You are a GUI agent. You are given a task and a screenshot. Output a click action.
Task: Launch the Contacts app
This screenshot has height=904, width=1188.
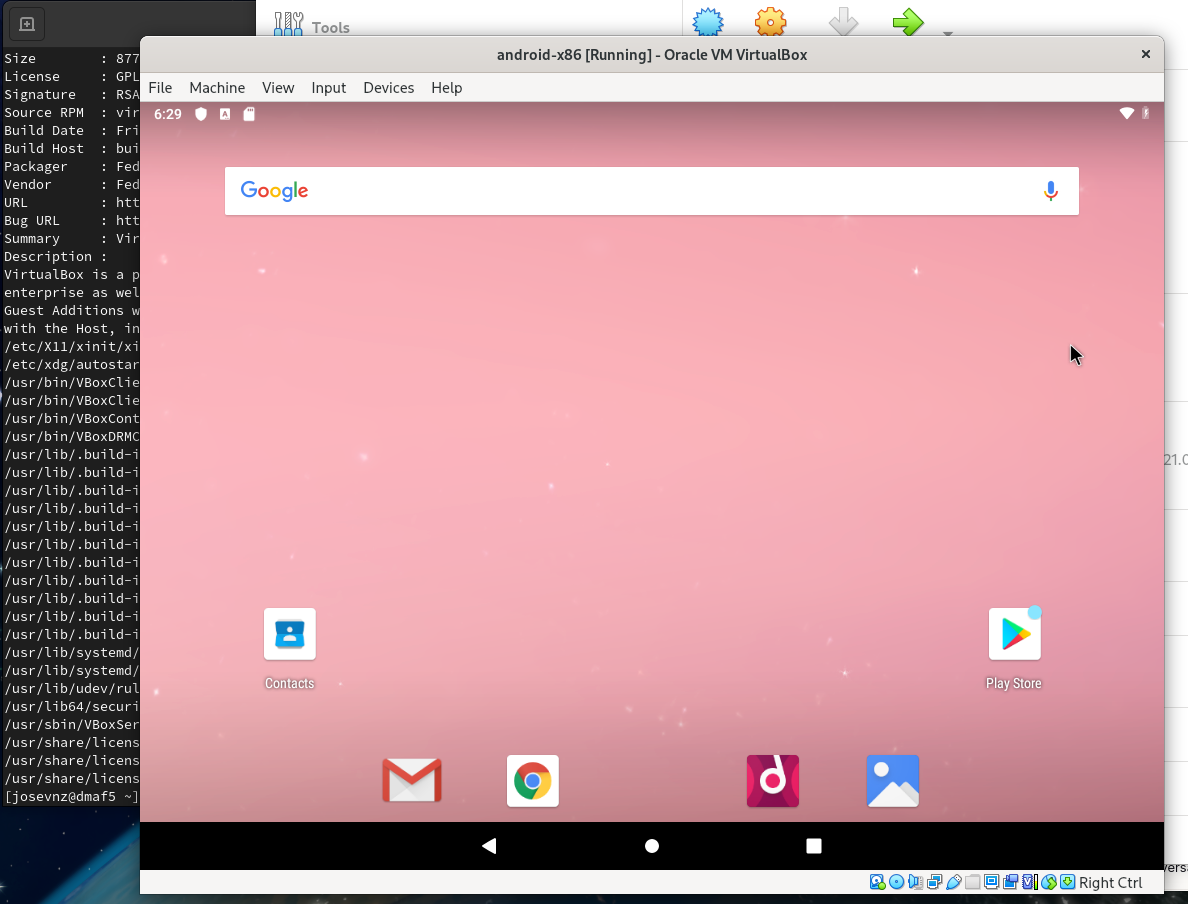tap(290, 635)
